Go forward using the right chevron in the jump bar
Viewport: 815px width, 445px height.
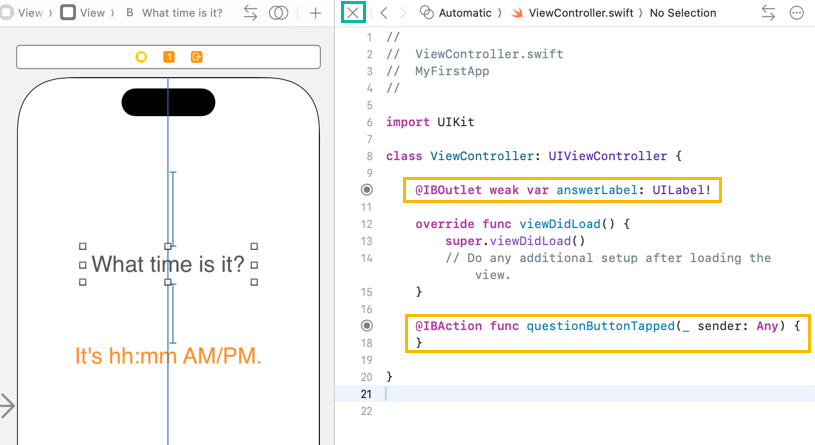pyautogui.click(x=402, y=13)
